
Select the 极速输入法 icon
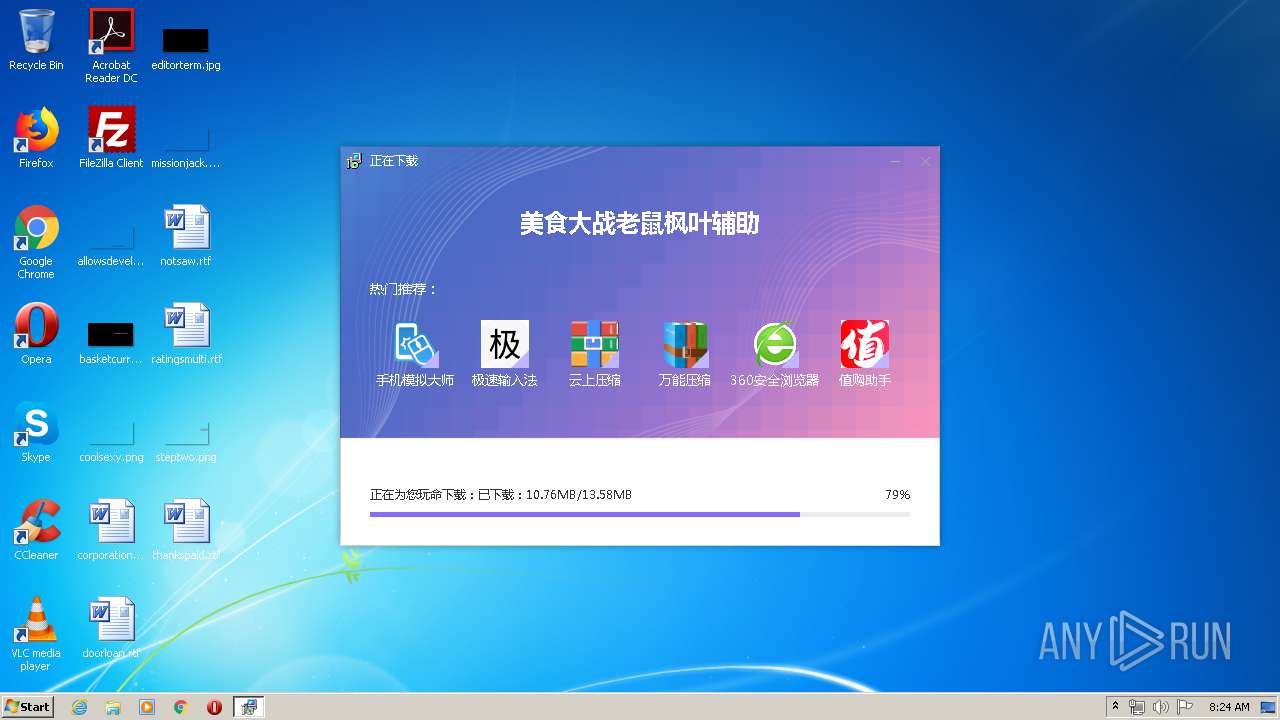tap(504, 345)
